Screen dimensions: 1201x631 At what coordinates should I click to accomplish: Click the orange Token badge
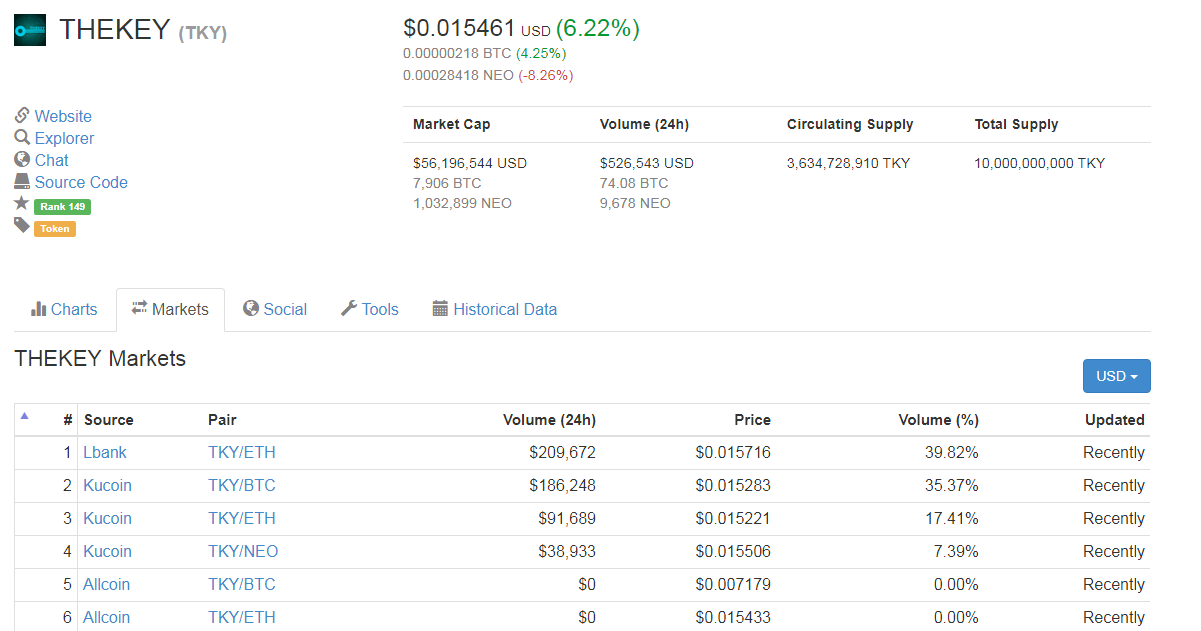pyautogui.click(x=55, y=229)
